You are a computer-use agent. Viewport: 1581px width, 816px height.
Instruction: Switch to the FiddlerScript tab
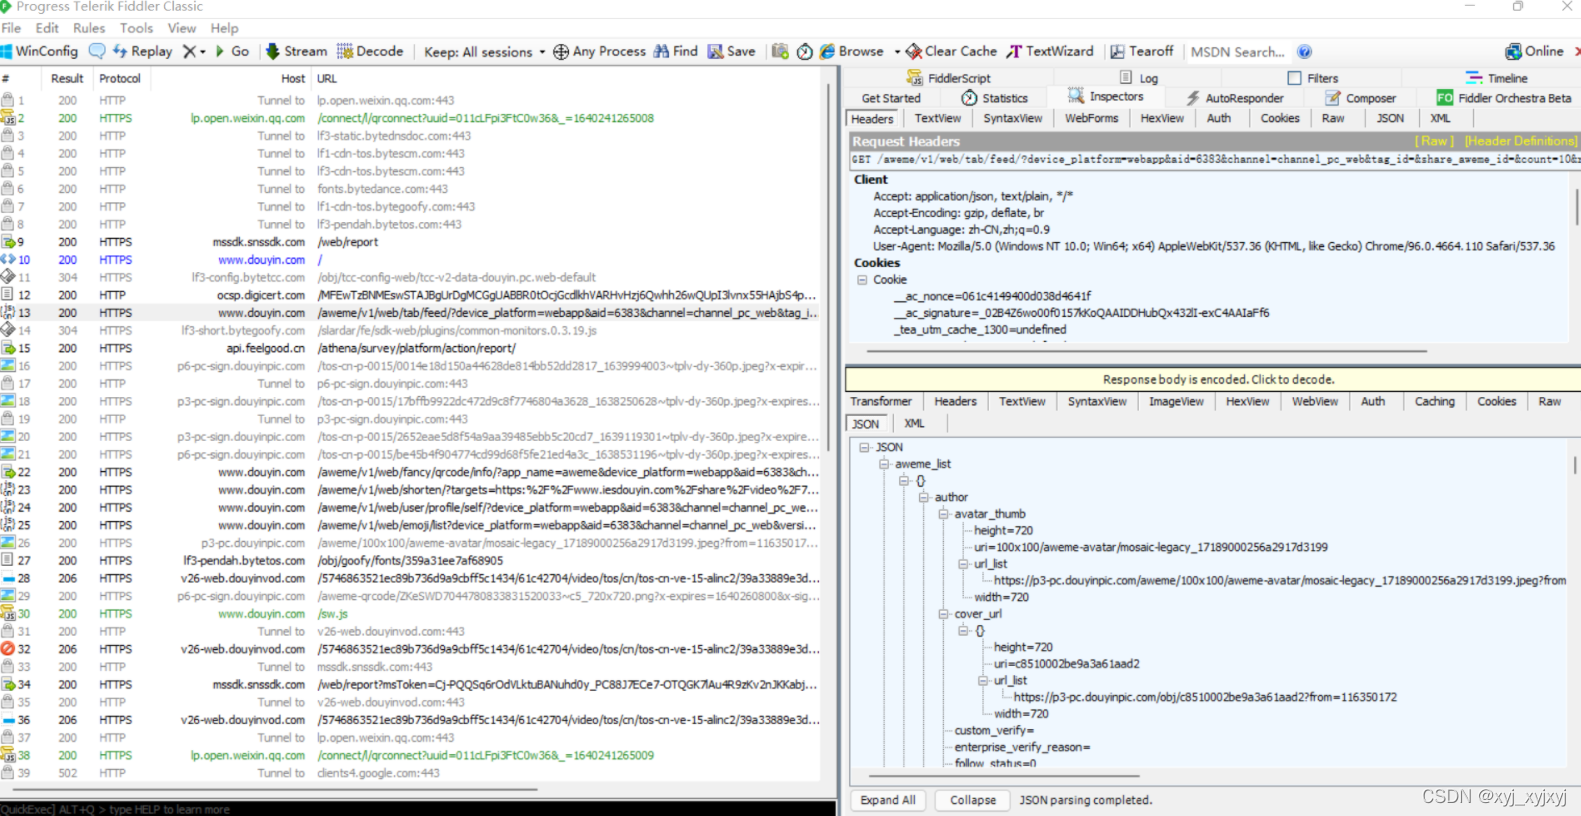coord(948,78)
